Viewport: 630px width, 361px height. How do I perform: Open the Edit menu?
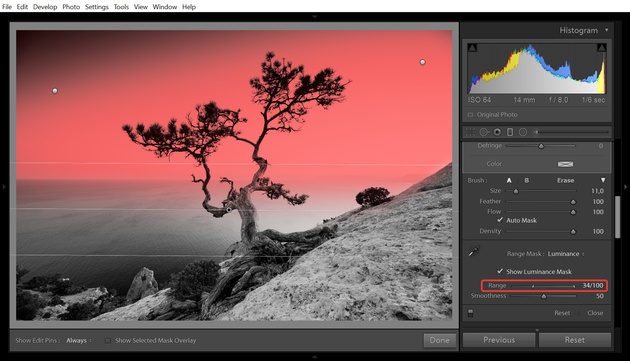[x=22, y=7]
